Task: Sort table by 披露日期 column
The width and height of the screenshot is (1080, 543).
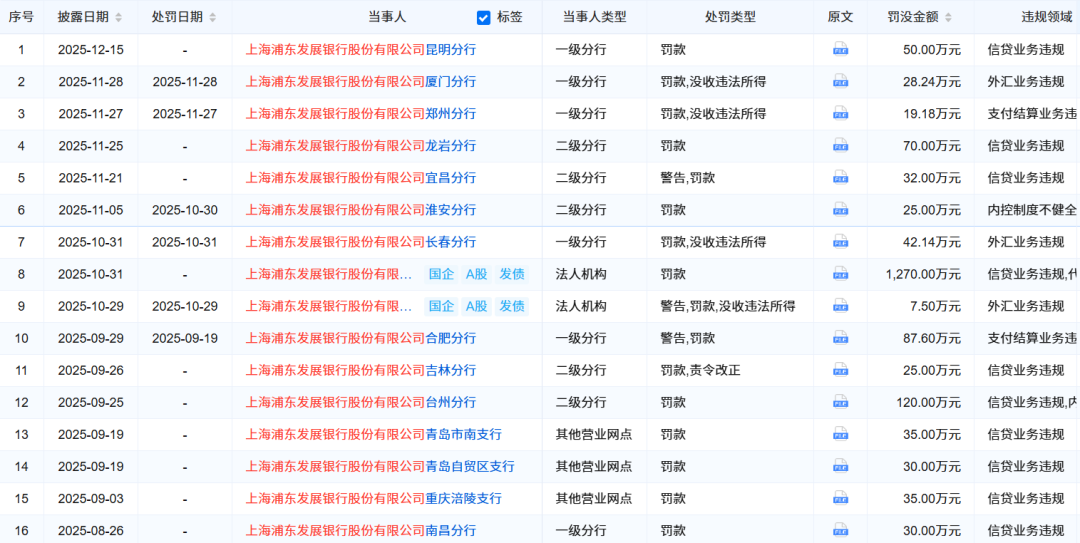Action: coord(118,17)
